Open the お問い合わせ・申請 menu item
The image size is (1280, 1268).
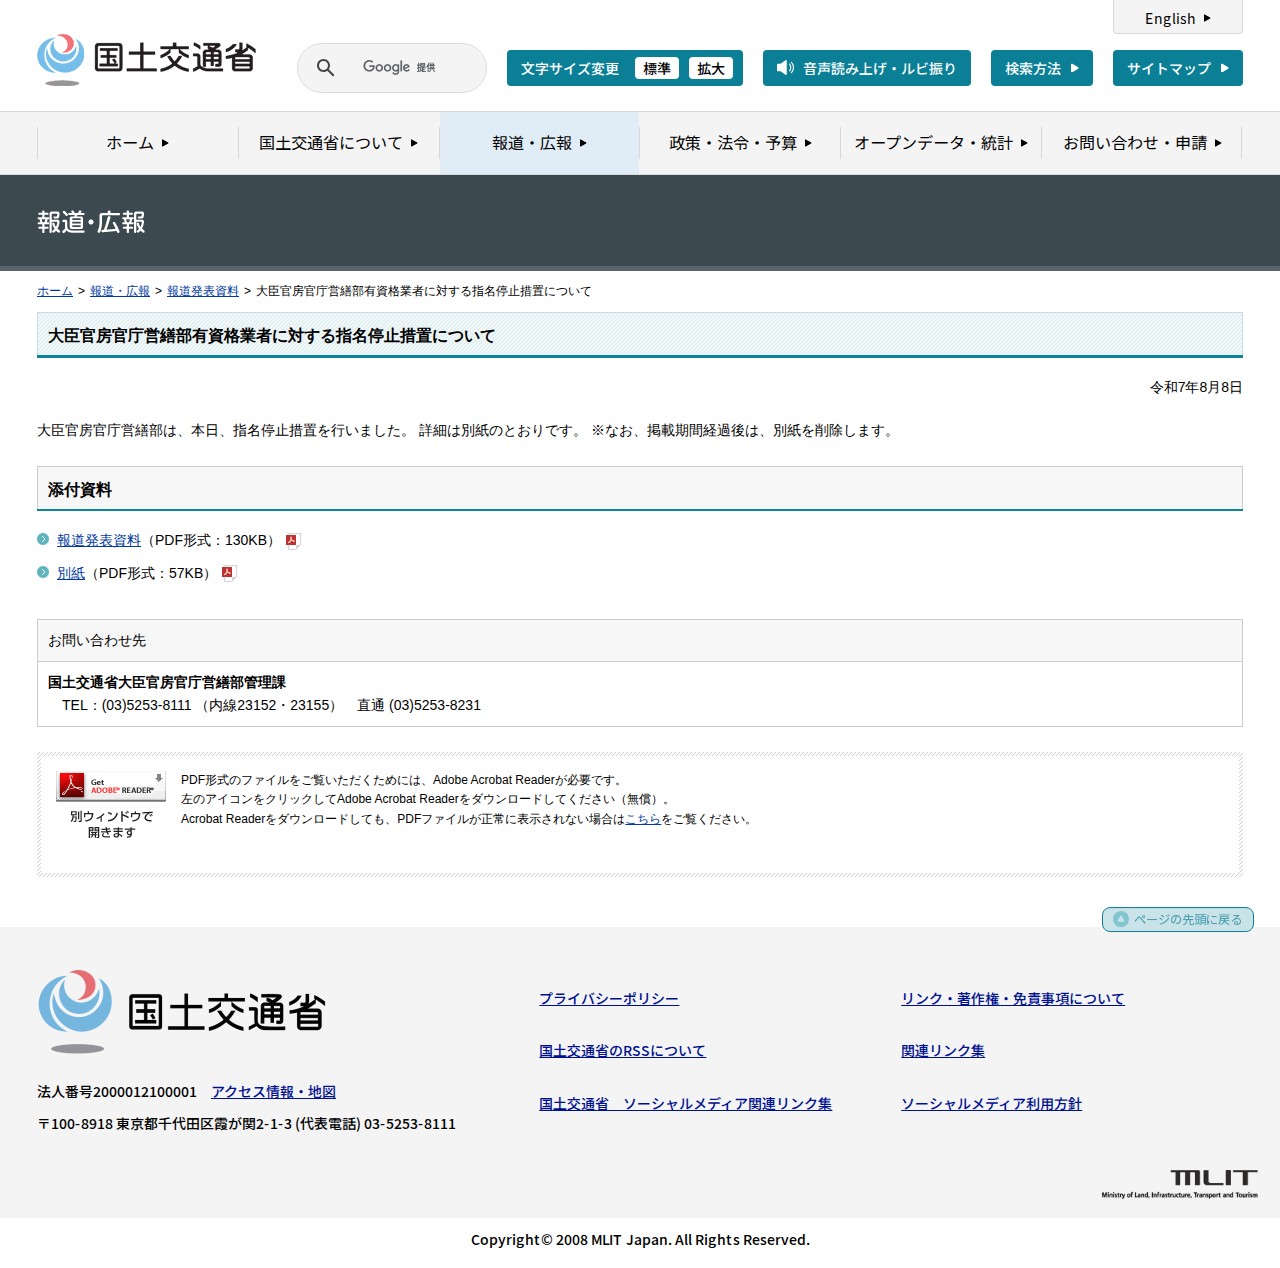point(1141,143)
